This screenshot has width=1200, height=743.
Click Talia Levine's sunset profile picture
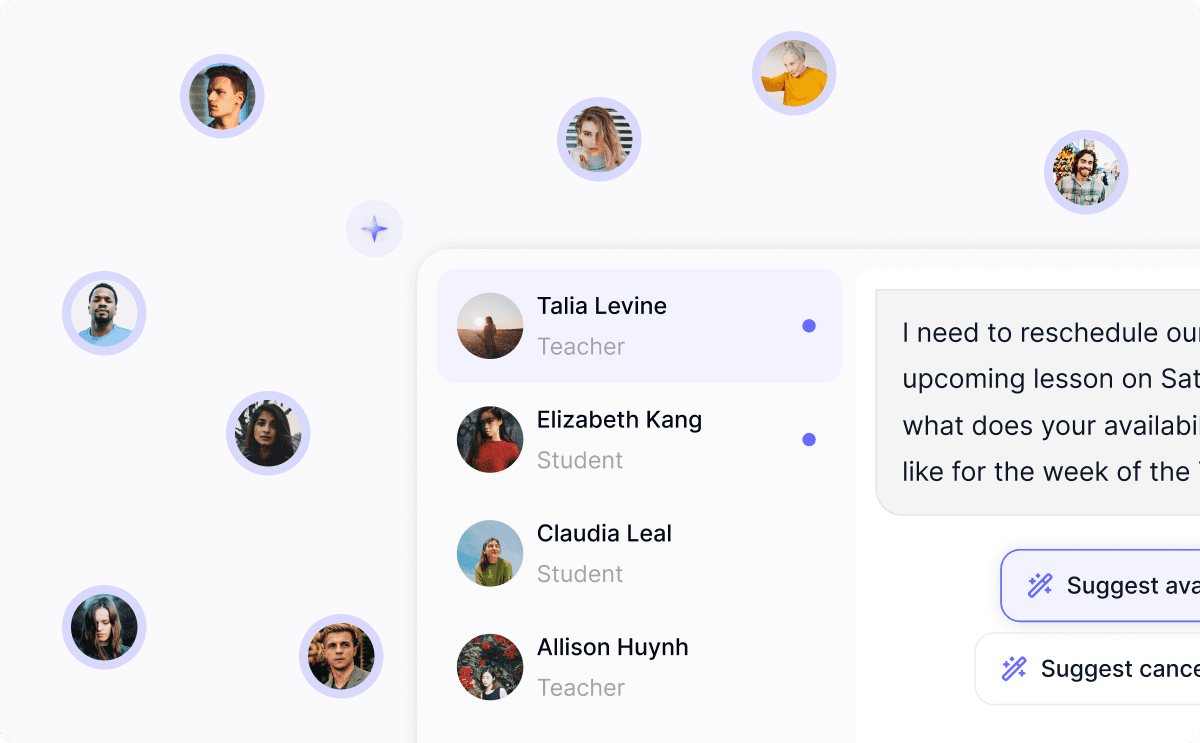pyautogui.click(x=490, y=326)
